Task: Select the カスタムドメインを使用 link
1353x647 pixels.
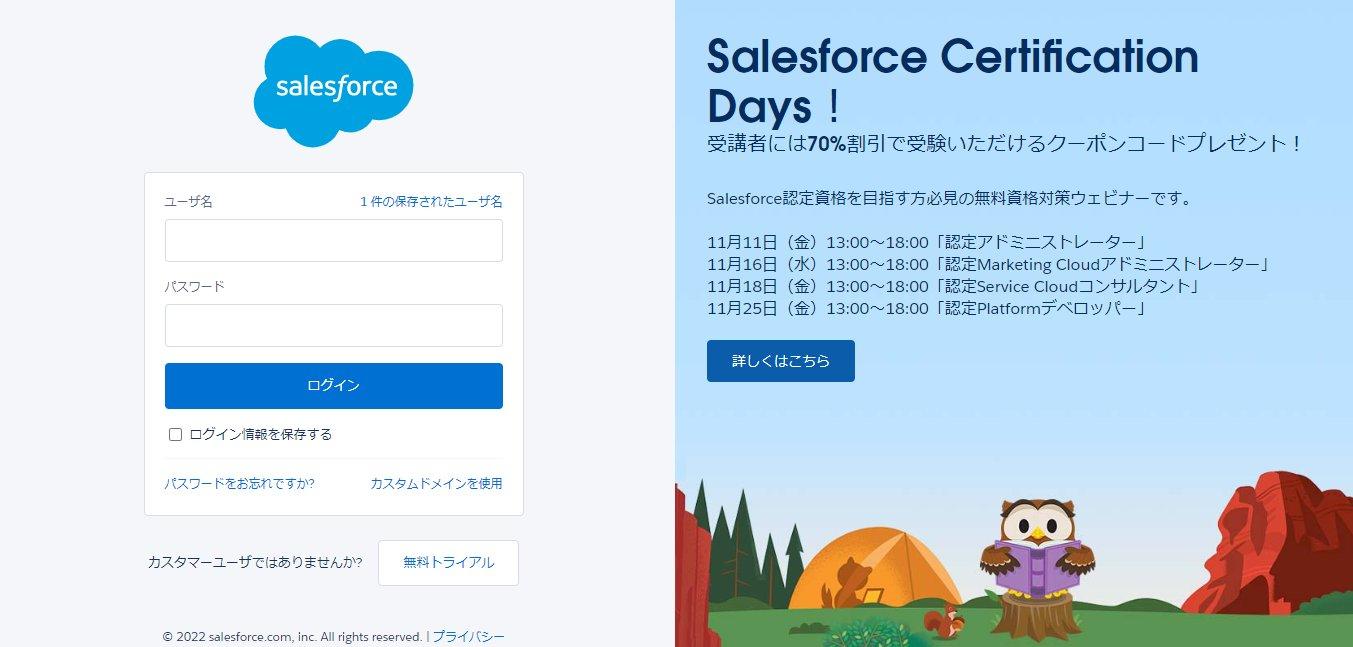Action: coord(436,484)
